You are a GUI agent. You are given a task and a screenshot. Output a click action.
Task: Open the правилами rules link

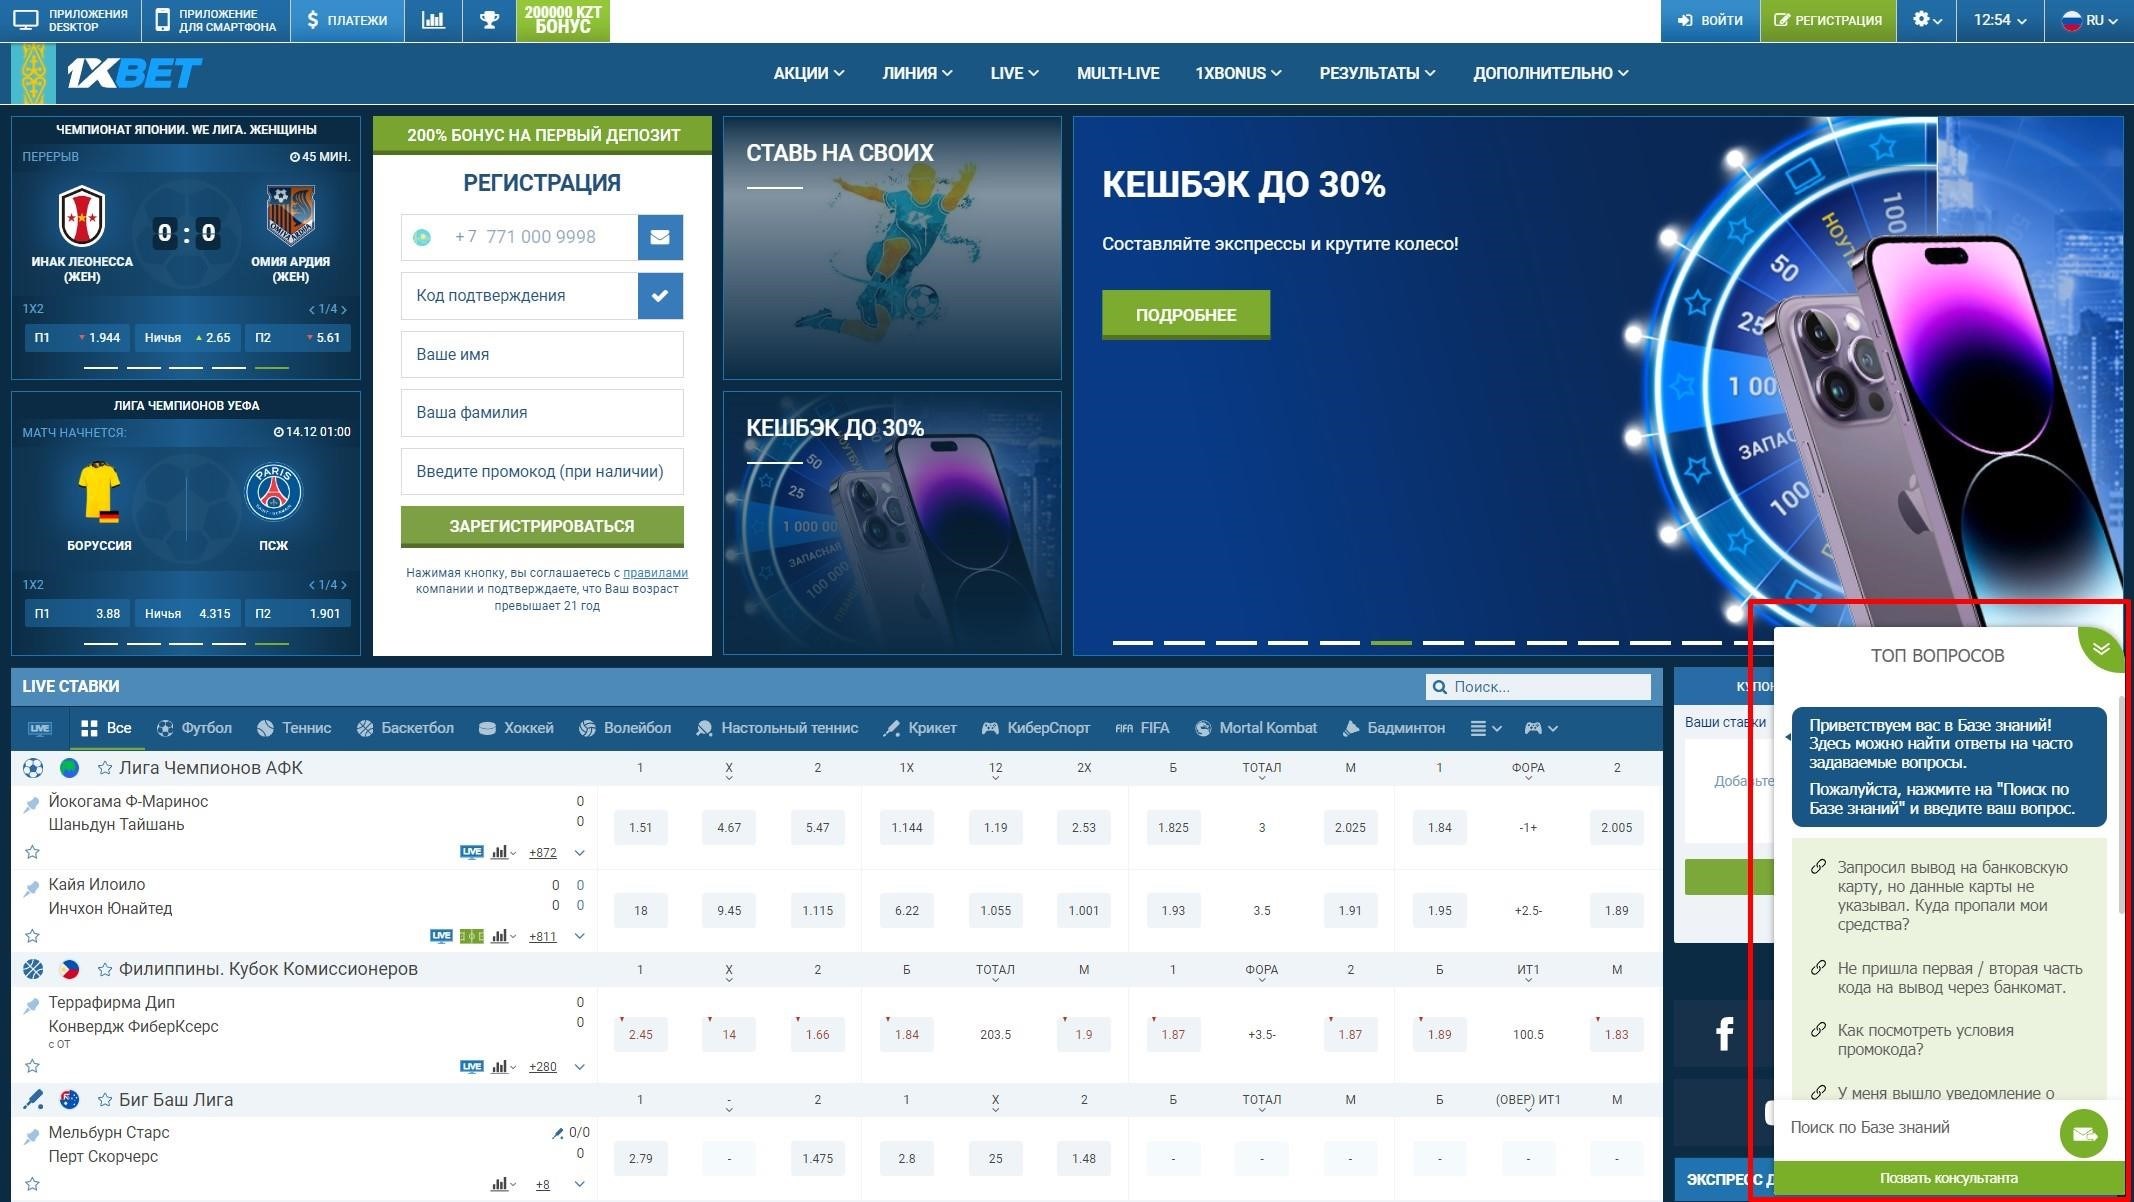(x=655, y=573)
